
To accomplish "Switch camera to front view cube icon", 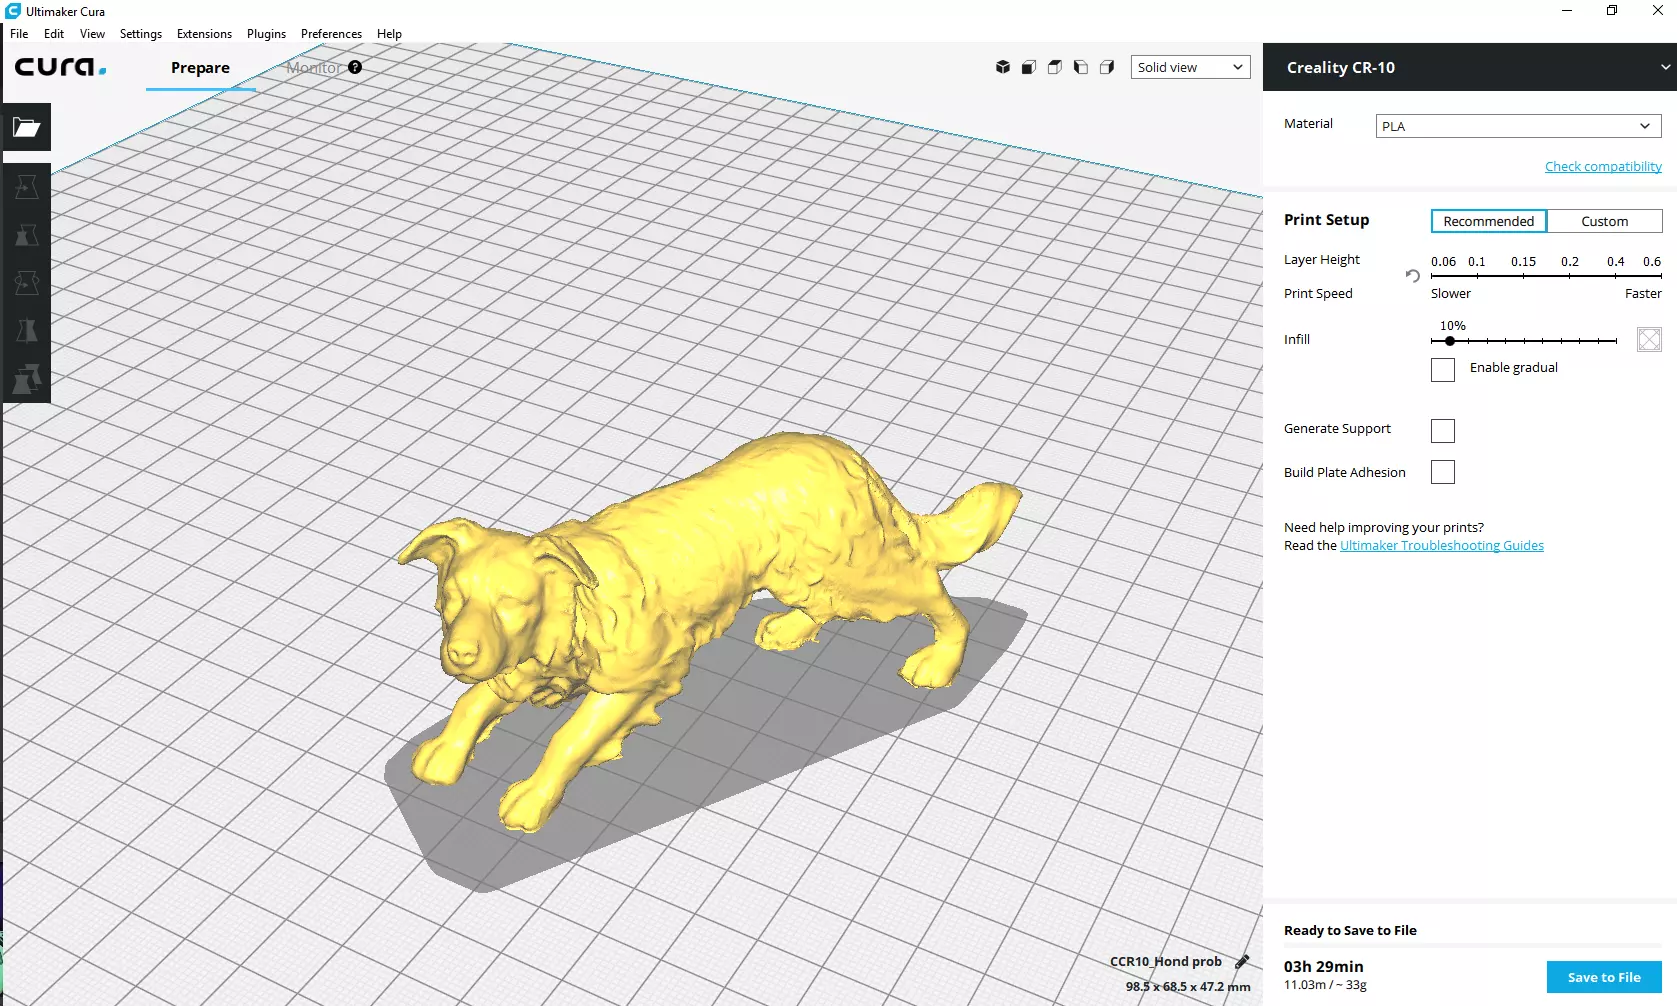I will tap(1029, 67).
